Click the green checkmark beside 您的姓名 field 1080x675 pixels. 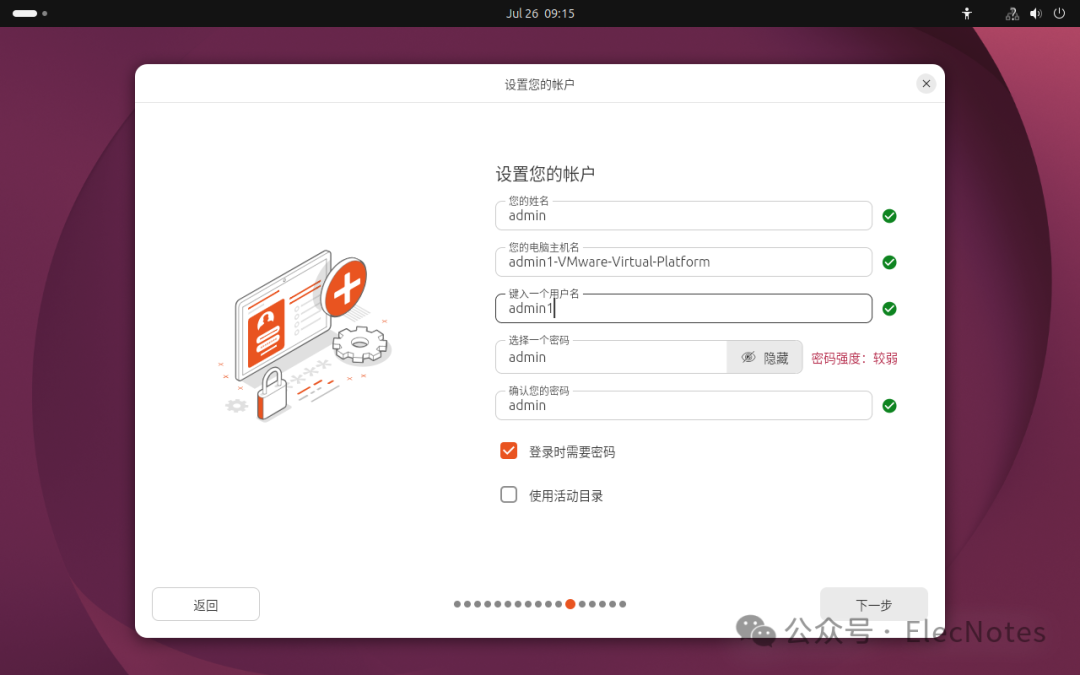click(889, 216)
